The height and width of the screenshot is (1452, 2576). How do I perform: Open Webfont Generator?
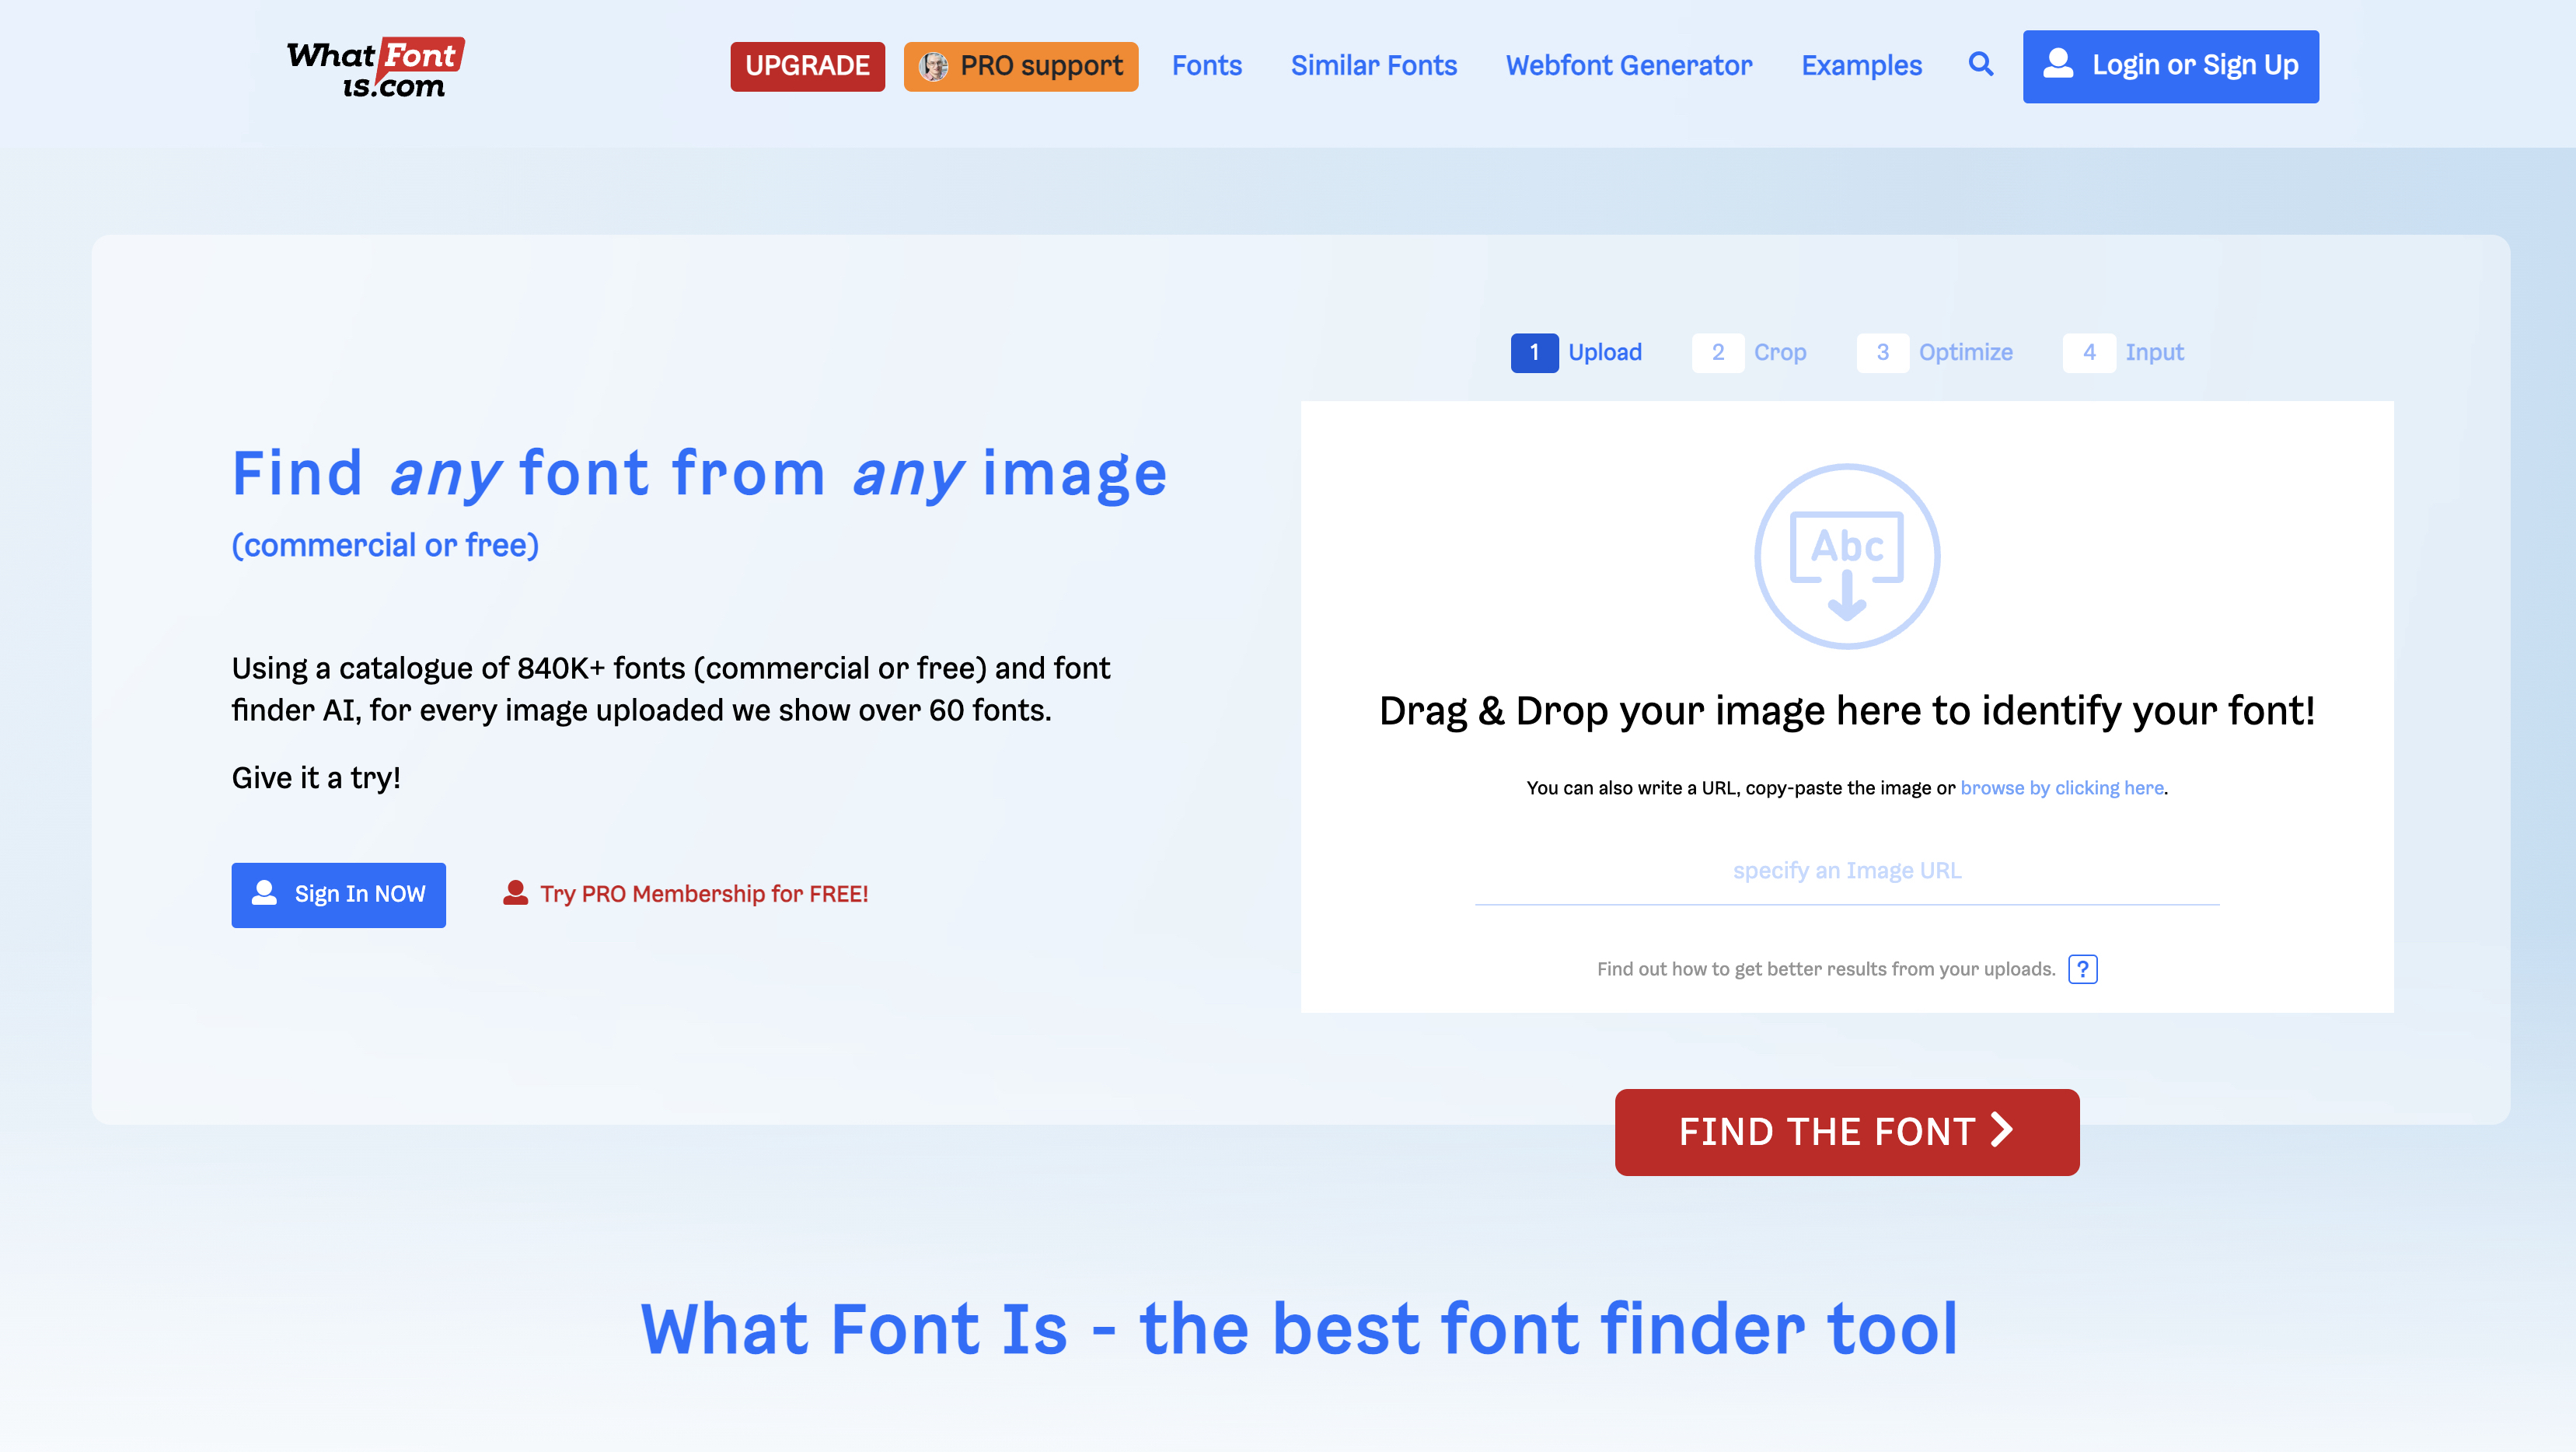1629,66
